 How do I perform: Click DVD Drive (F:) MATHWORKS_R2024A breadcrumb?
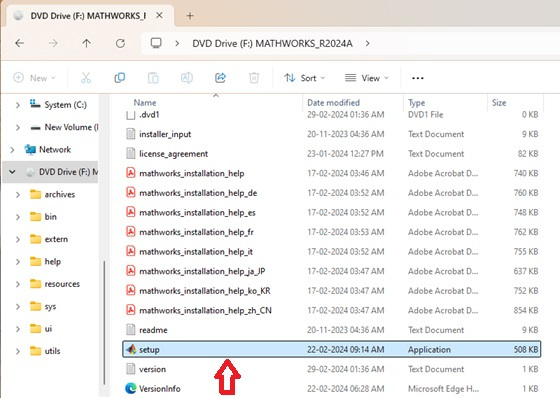click(272, 44)
